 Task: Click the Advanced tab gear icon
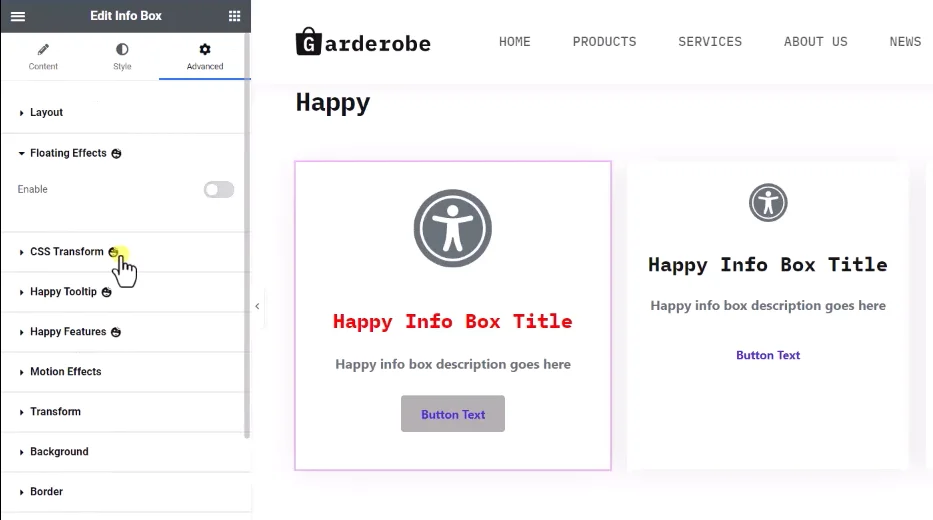tap(205, 49)
